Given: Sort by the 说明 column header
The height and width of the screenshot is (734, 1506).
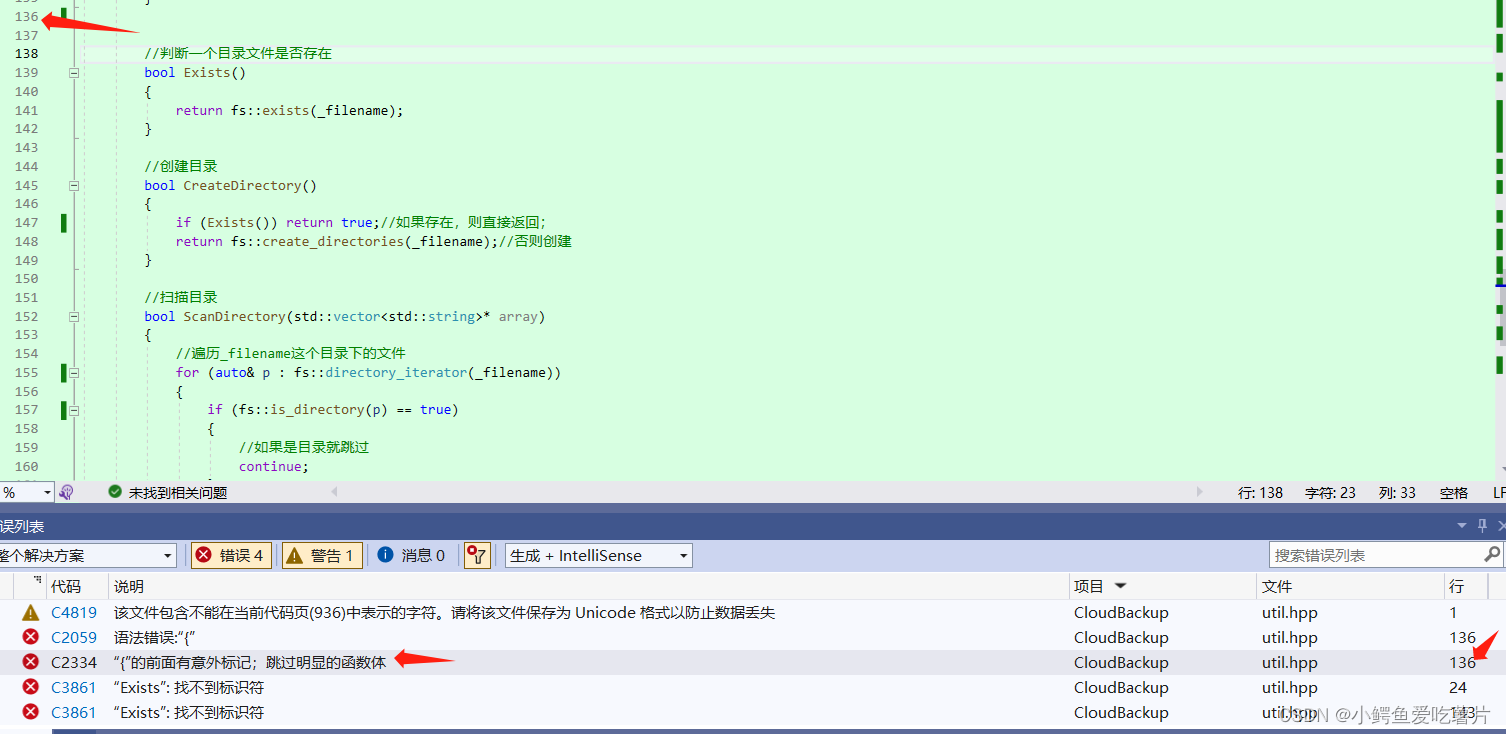Looking at the screenshot, I should (129, 586).
